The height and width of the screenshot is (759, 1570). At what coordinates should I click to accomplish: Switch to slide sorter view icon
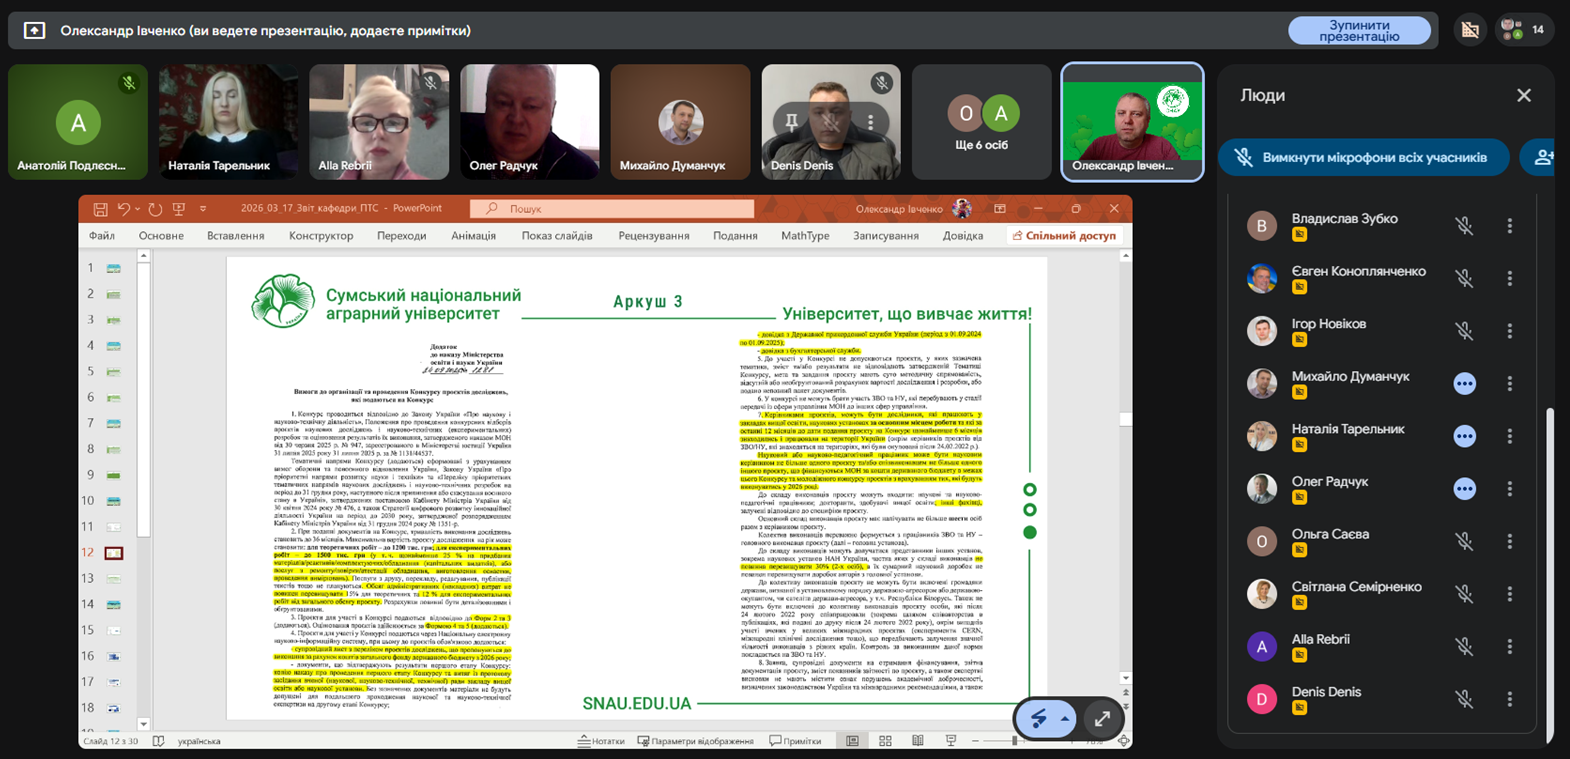[x=885, y=741]
